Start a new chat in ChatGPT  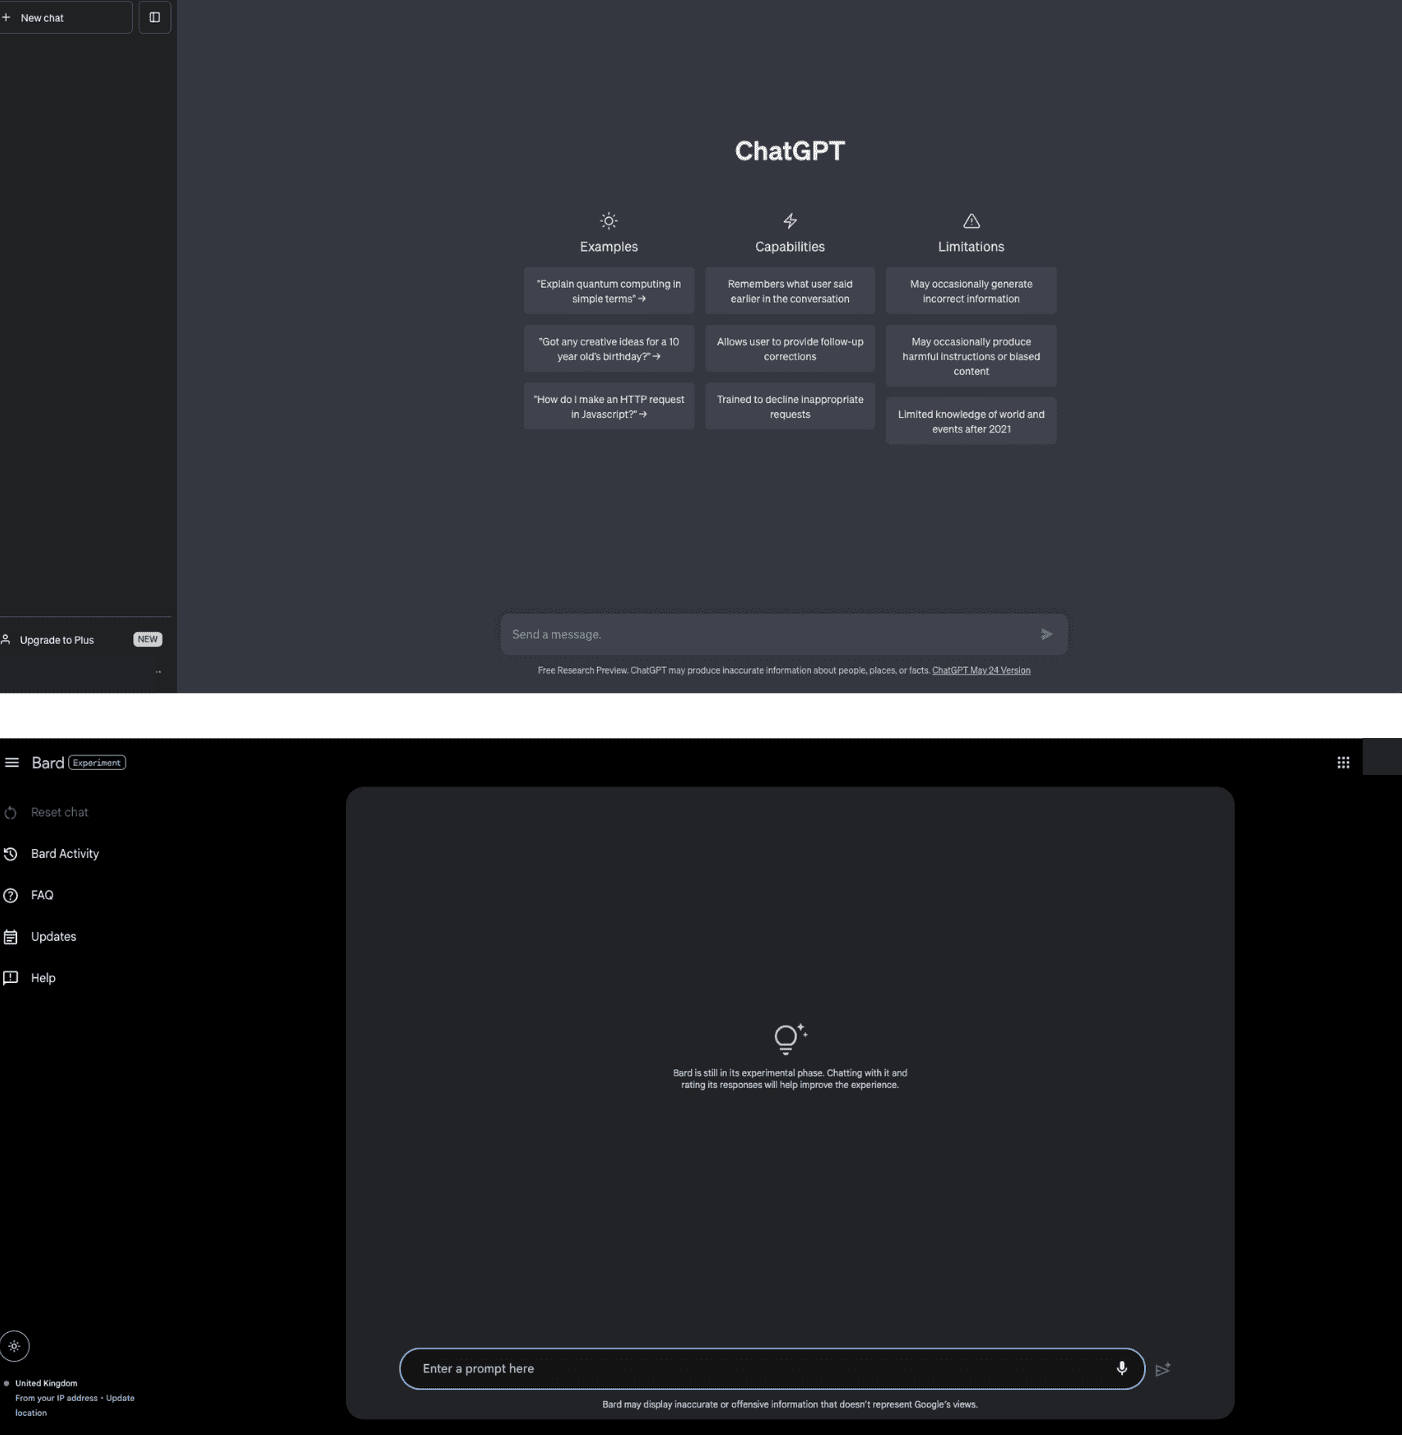(65, 17)
